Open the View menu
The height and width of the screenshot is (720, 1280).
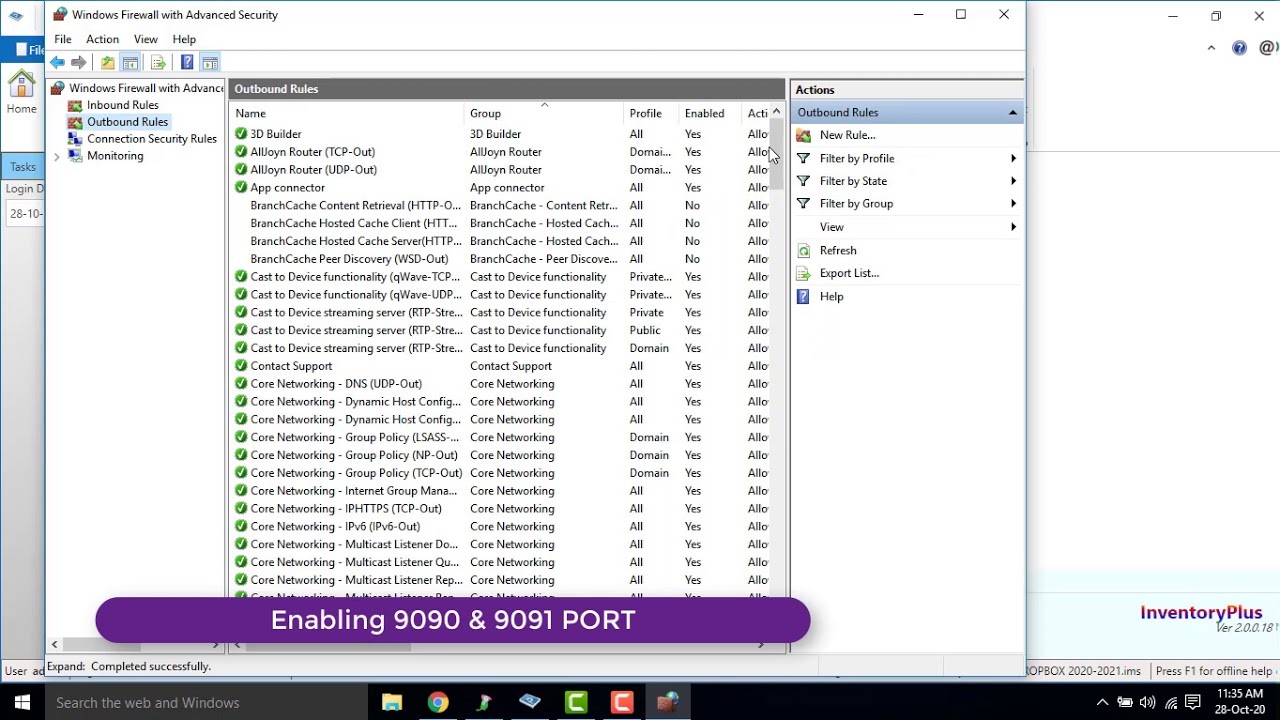pyautogui.click(x=146, y=39)
